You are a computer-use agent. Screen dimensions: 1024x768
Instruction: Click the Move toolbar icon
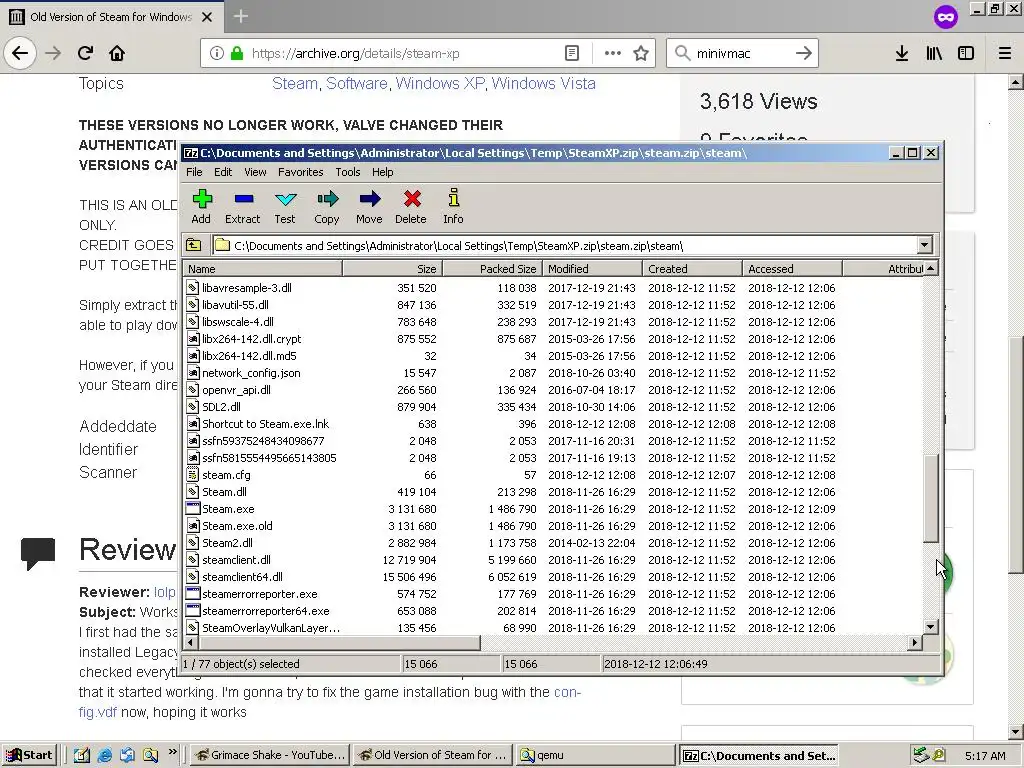click(x=369, y=206)
